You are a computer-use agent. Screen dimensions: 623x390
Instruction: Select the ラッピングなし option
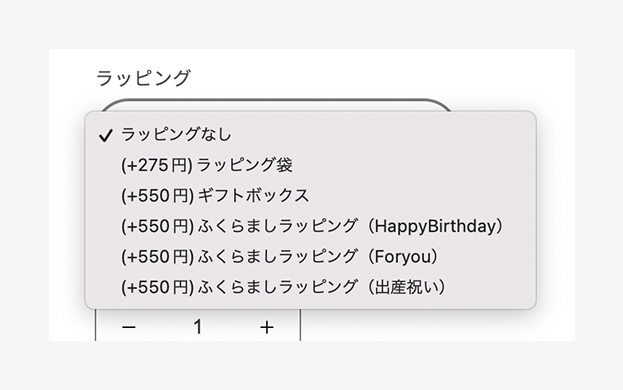click(311, 135)
